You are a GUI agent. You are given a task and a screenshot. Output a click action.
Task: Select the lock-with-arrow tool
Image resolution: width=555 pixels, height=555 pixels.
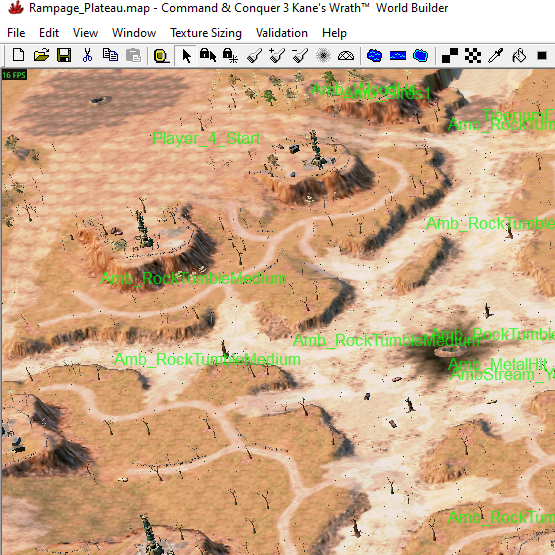pyautogui.click(x=208, y=56)
